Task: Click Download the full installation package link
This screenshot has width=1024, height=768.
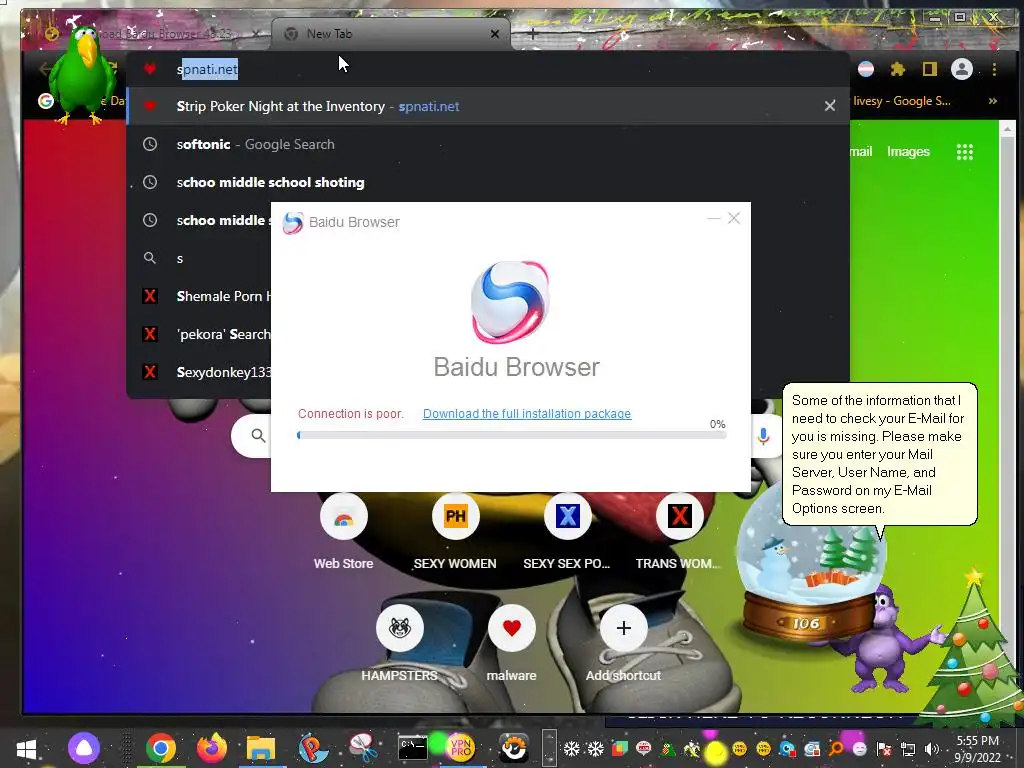Action: (x=527, y=413)
